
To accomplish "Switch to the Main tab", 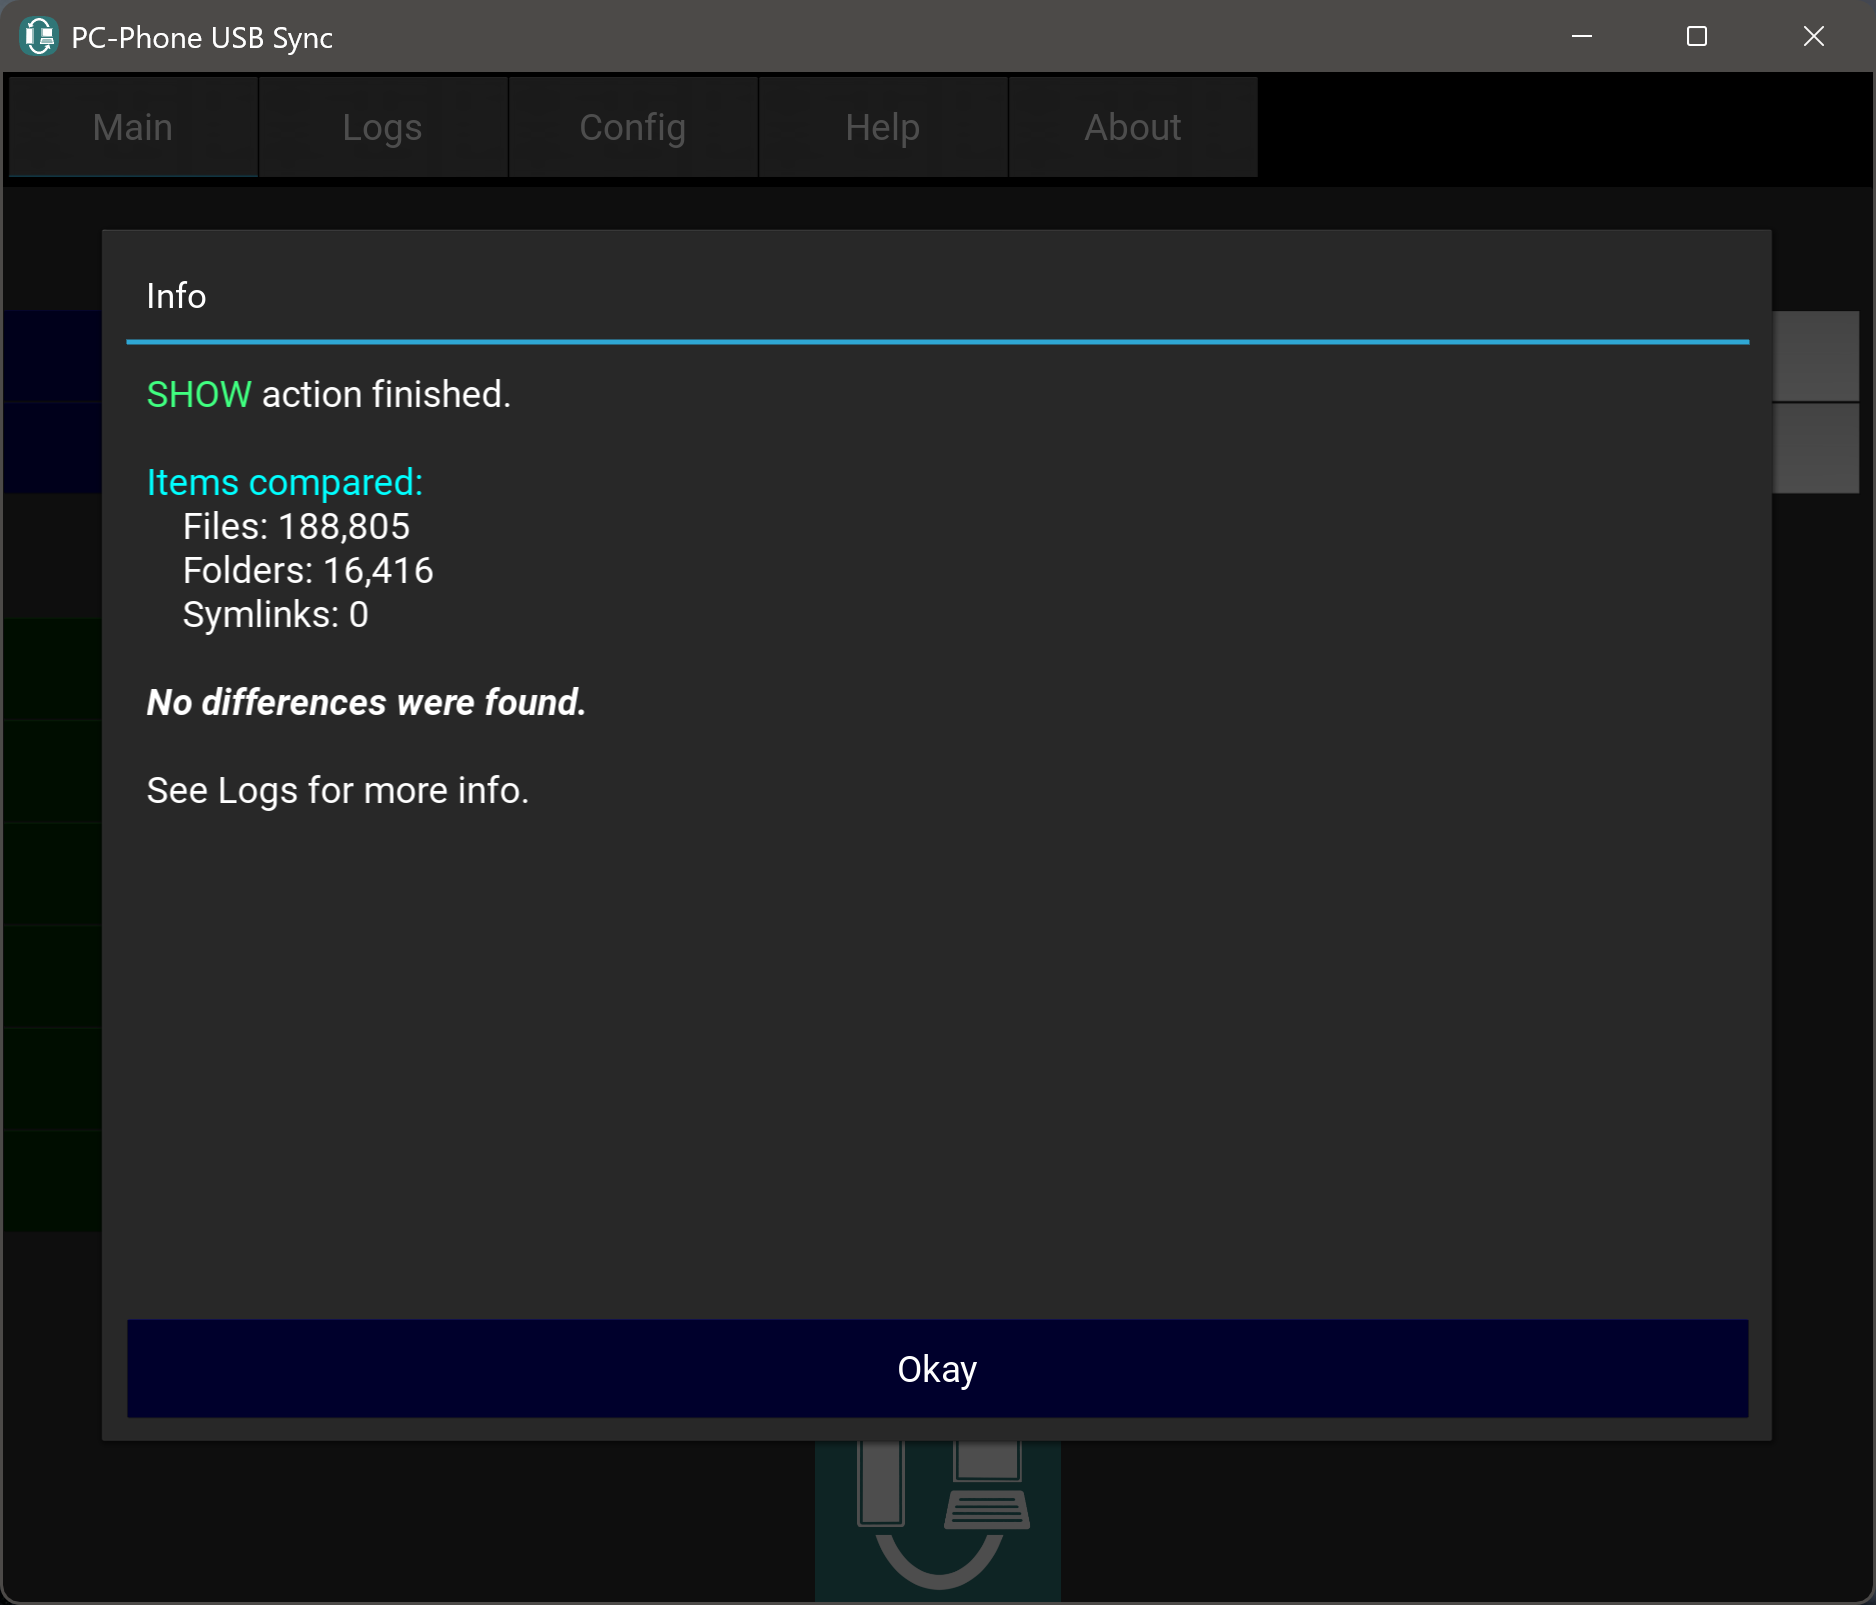I will click(133, 128).
